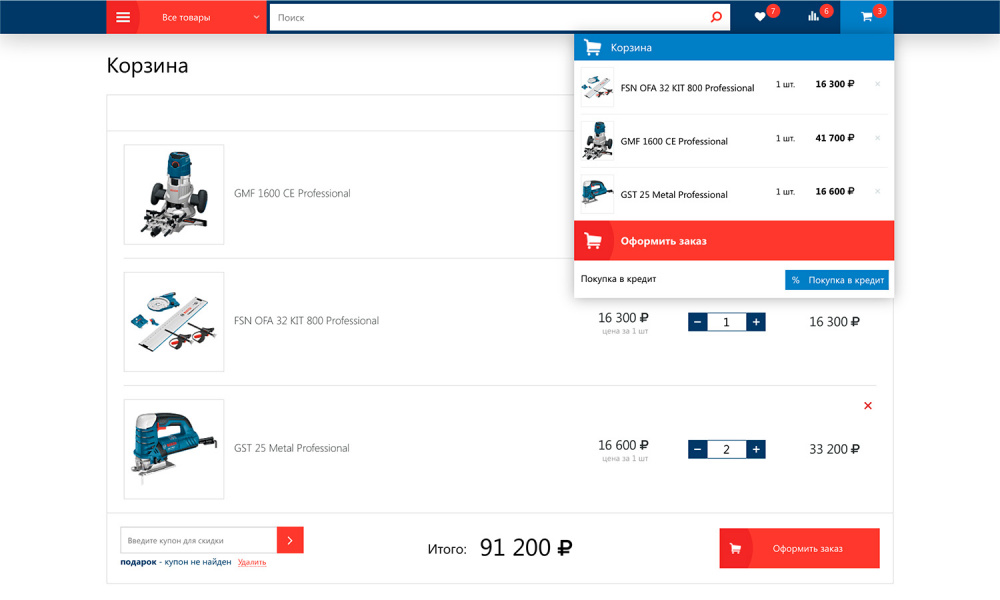Remove GMF 1600 CE from mini-cart
This screenshot has width=1000, height=600.
[878, 138]
